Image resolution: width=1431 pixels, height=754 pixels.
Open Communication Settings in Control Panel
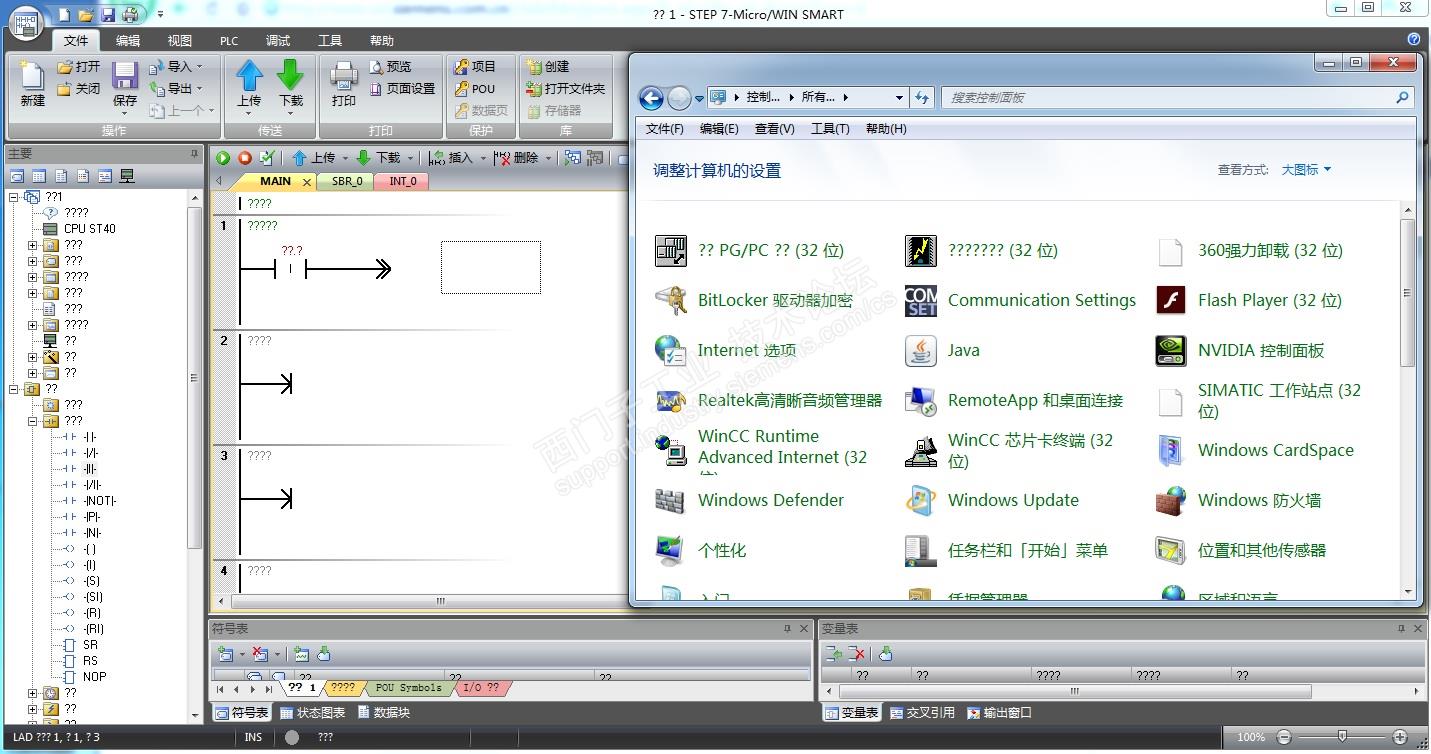1020,300
